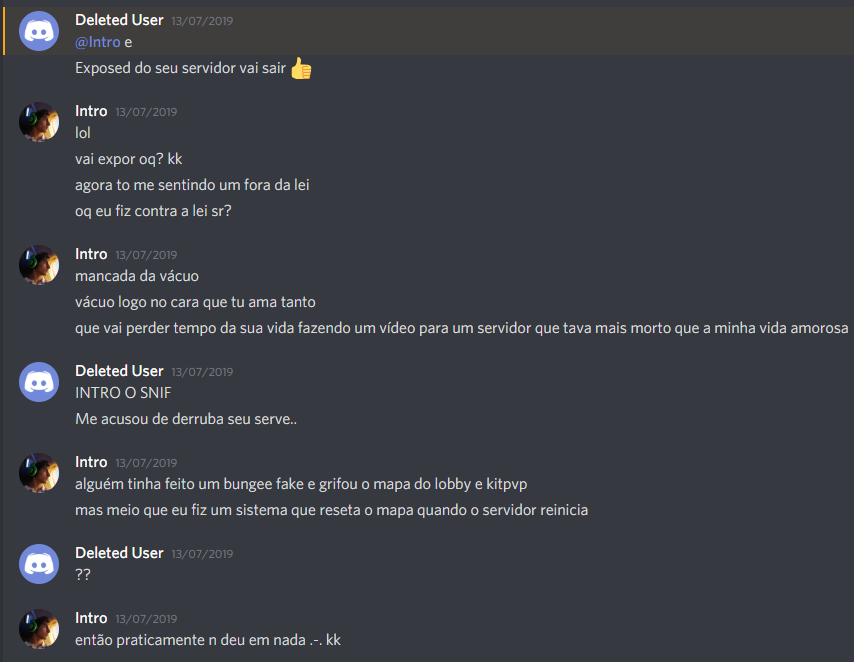
Task: Click Intro's avatar beside 'mancada da vácuo'
Action: [39, 265]
